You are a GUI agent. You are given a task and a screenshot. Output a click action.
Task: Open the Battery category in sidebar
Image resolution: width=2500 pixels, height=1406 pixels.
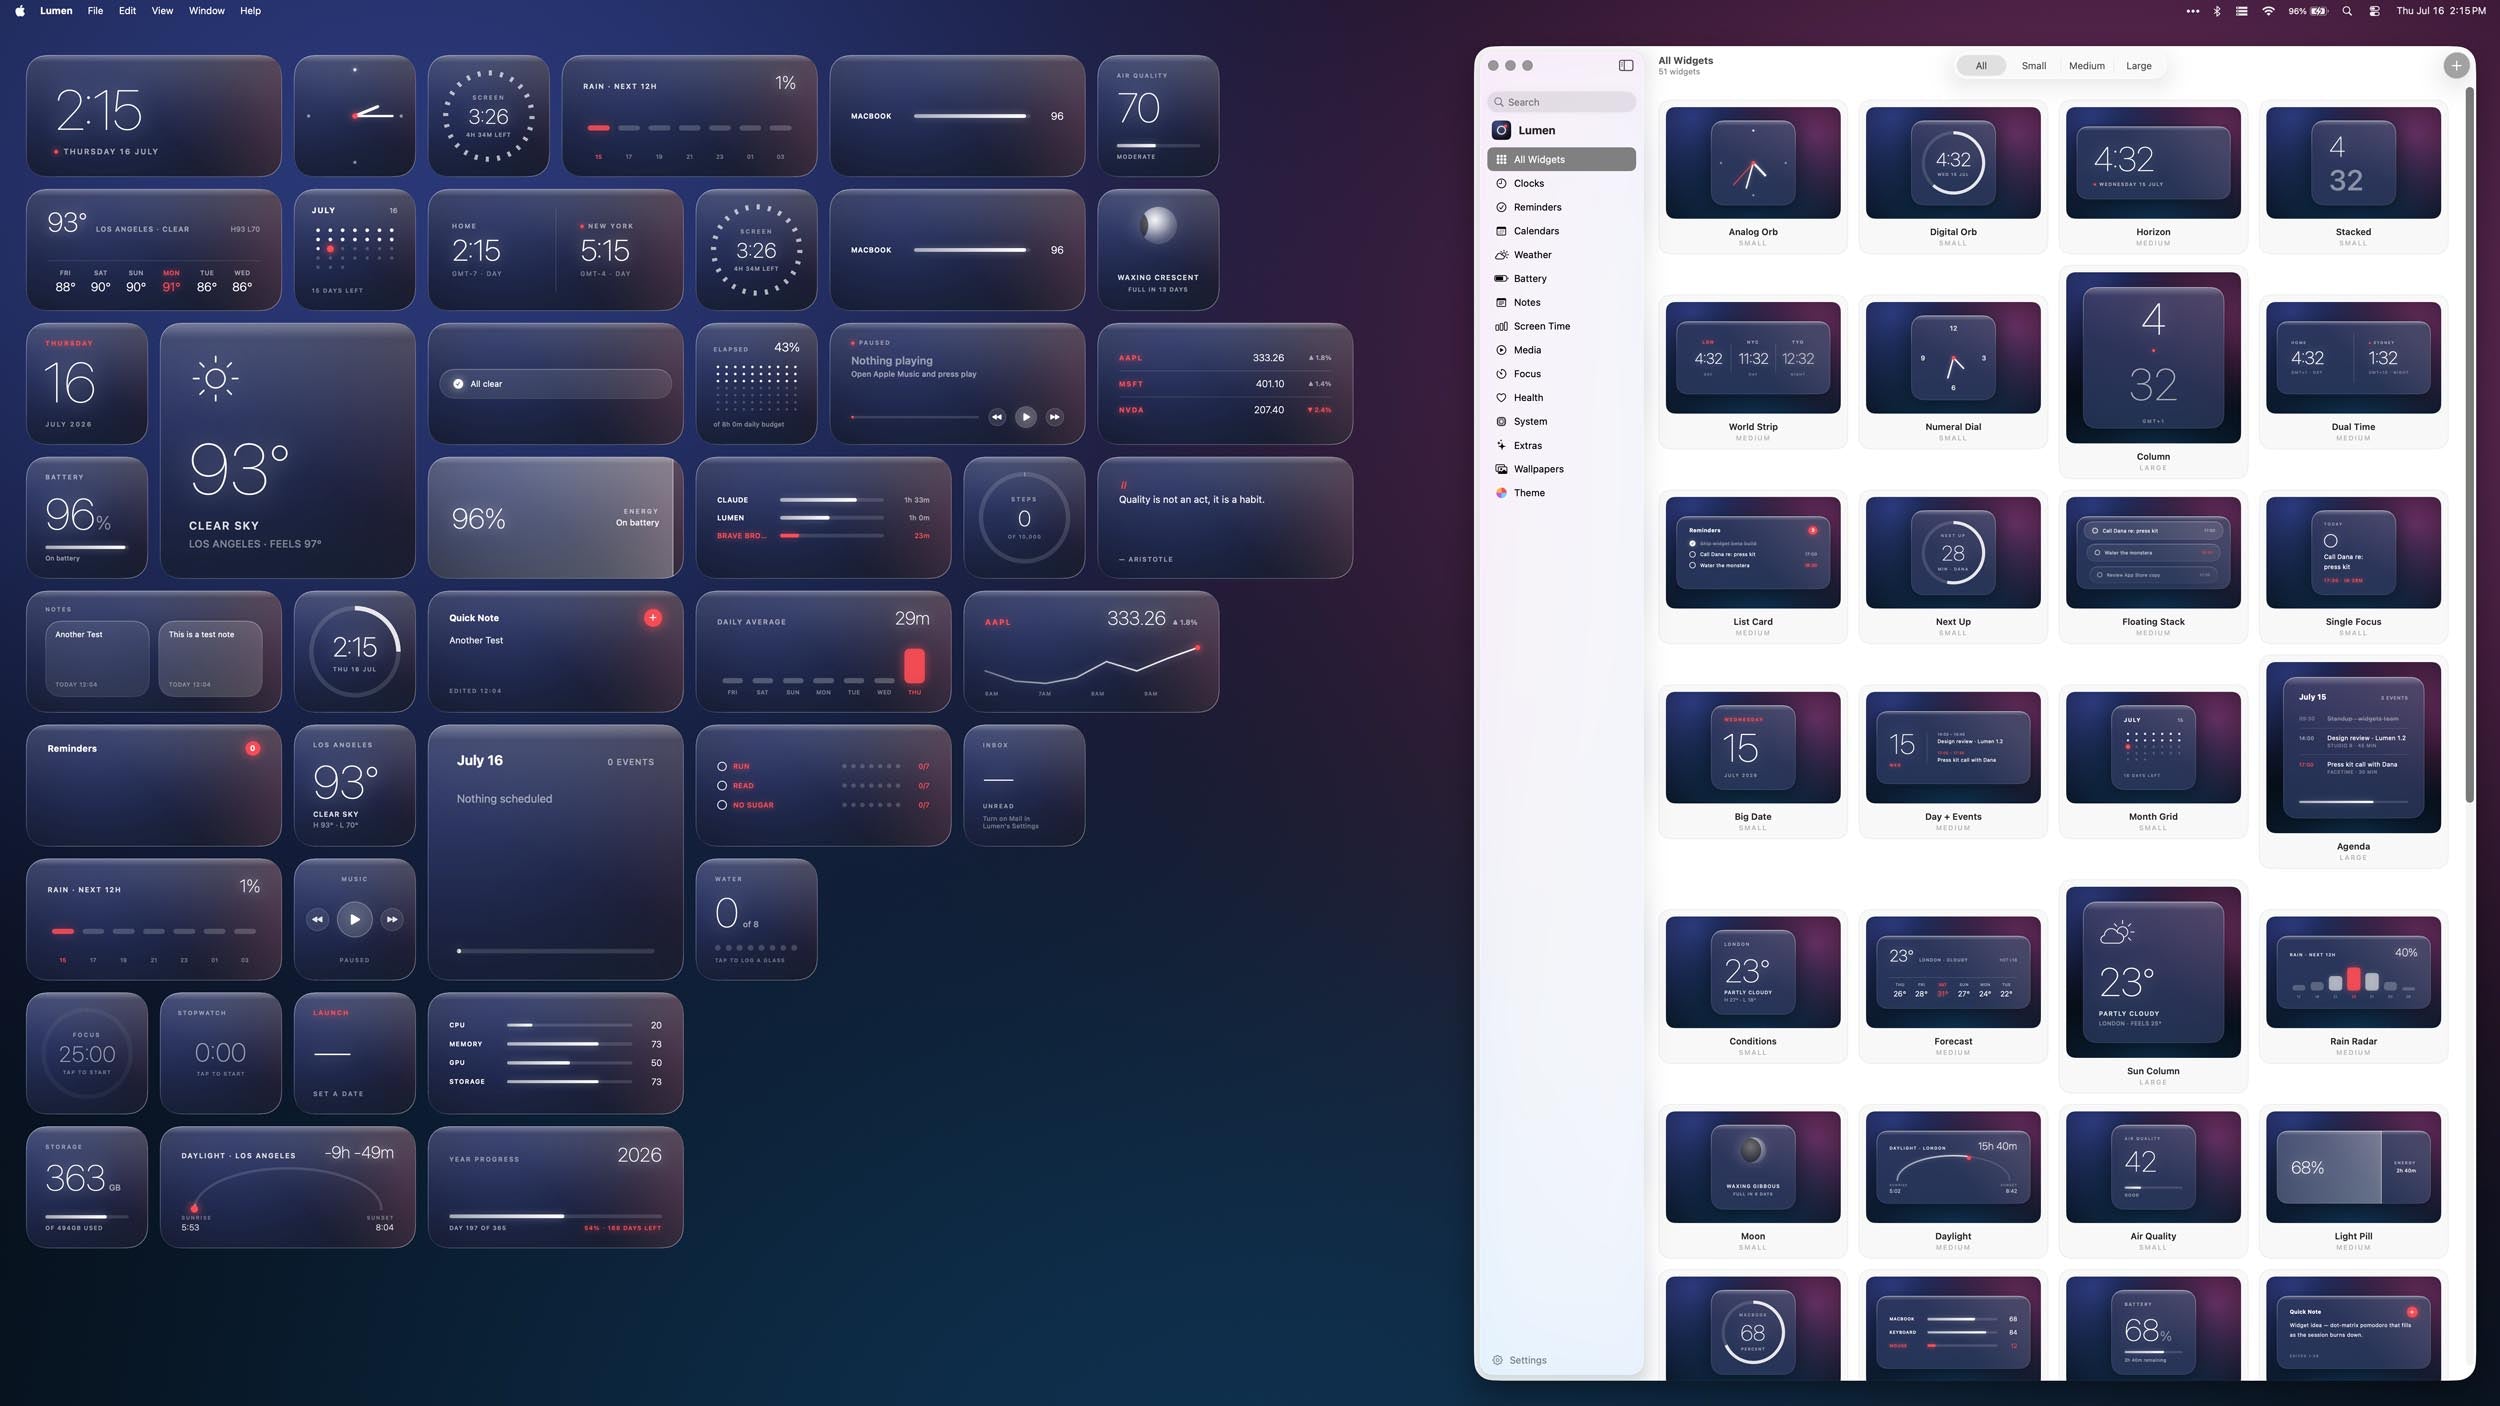pyautogui.click(x=1561, y=279)
